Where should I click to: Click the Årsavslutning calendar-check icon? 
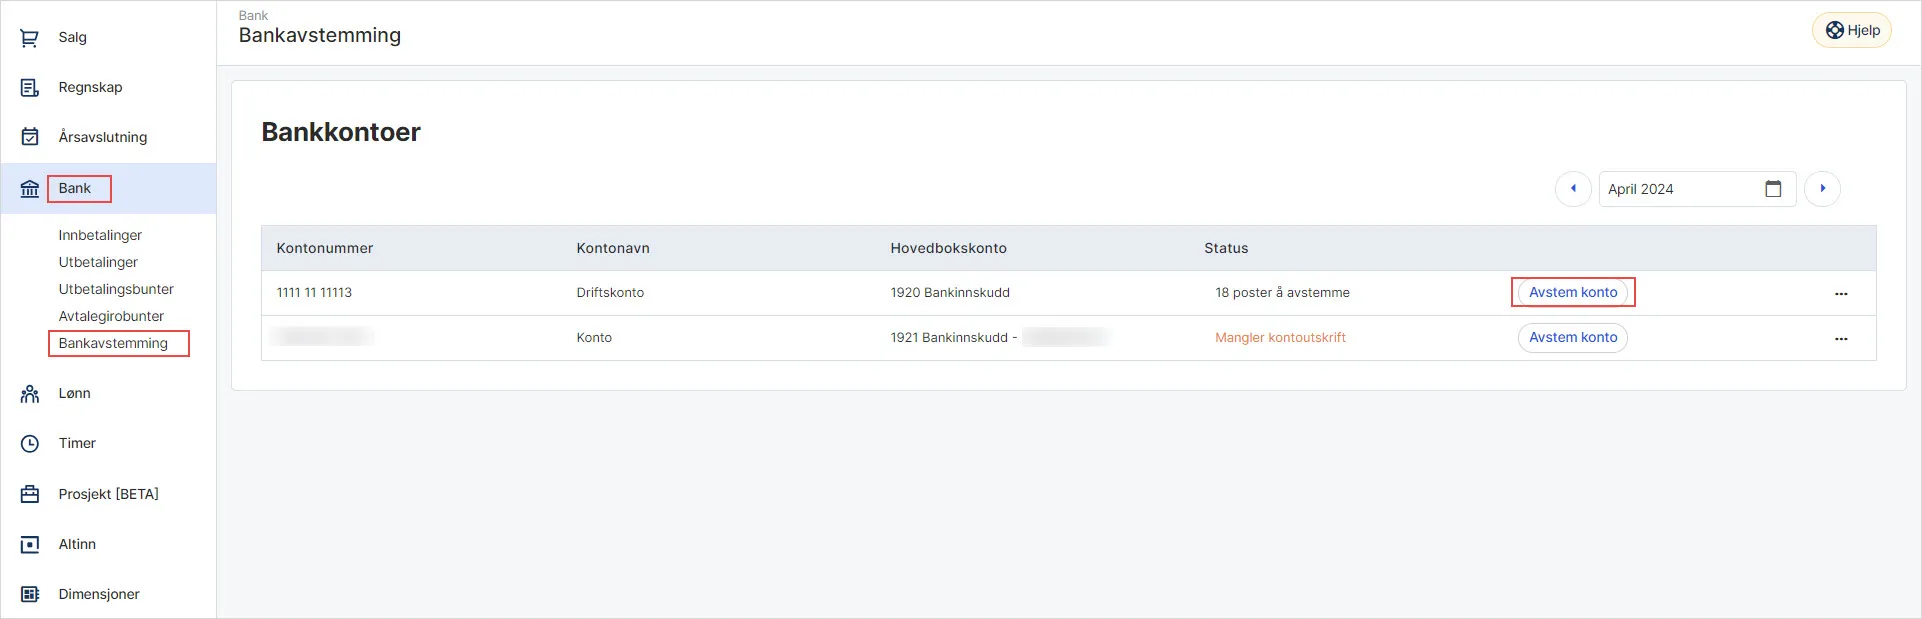[30, 137]
